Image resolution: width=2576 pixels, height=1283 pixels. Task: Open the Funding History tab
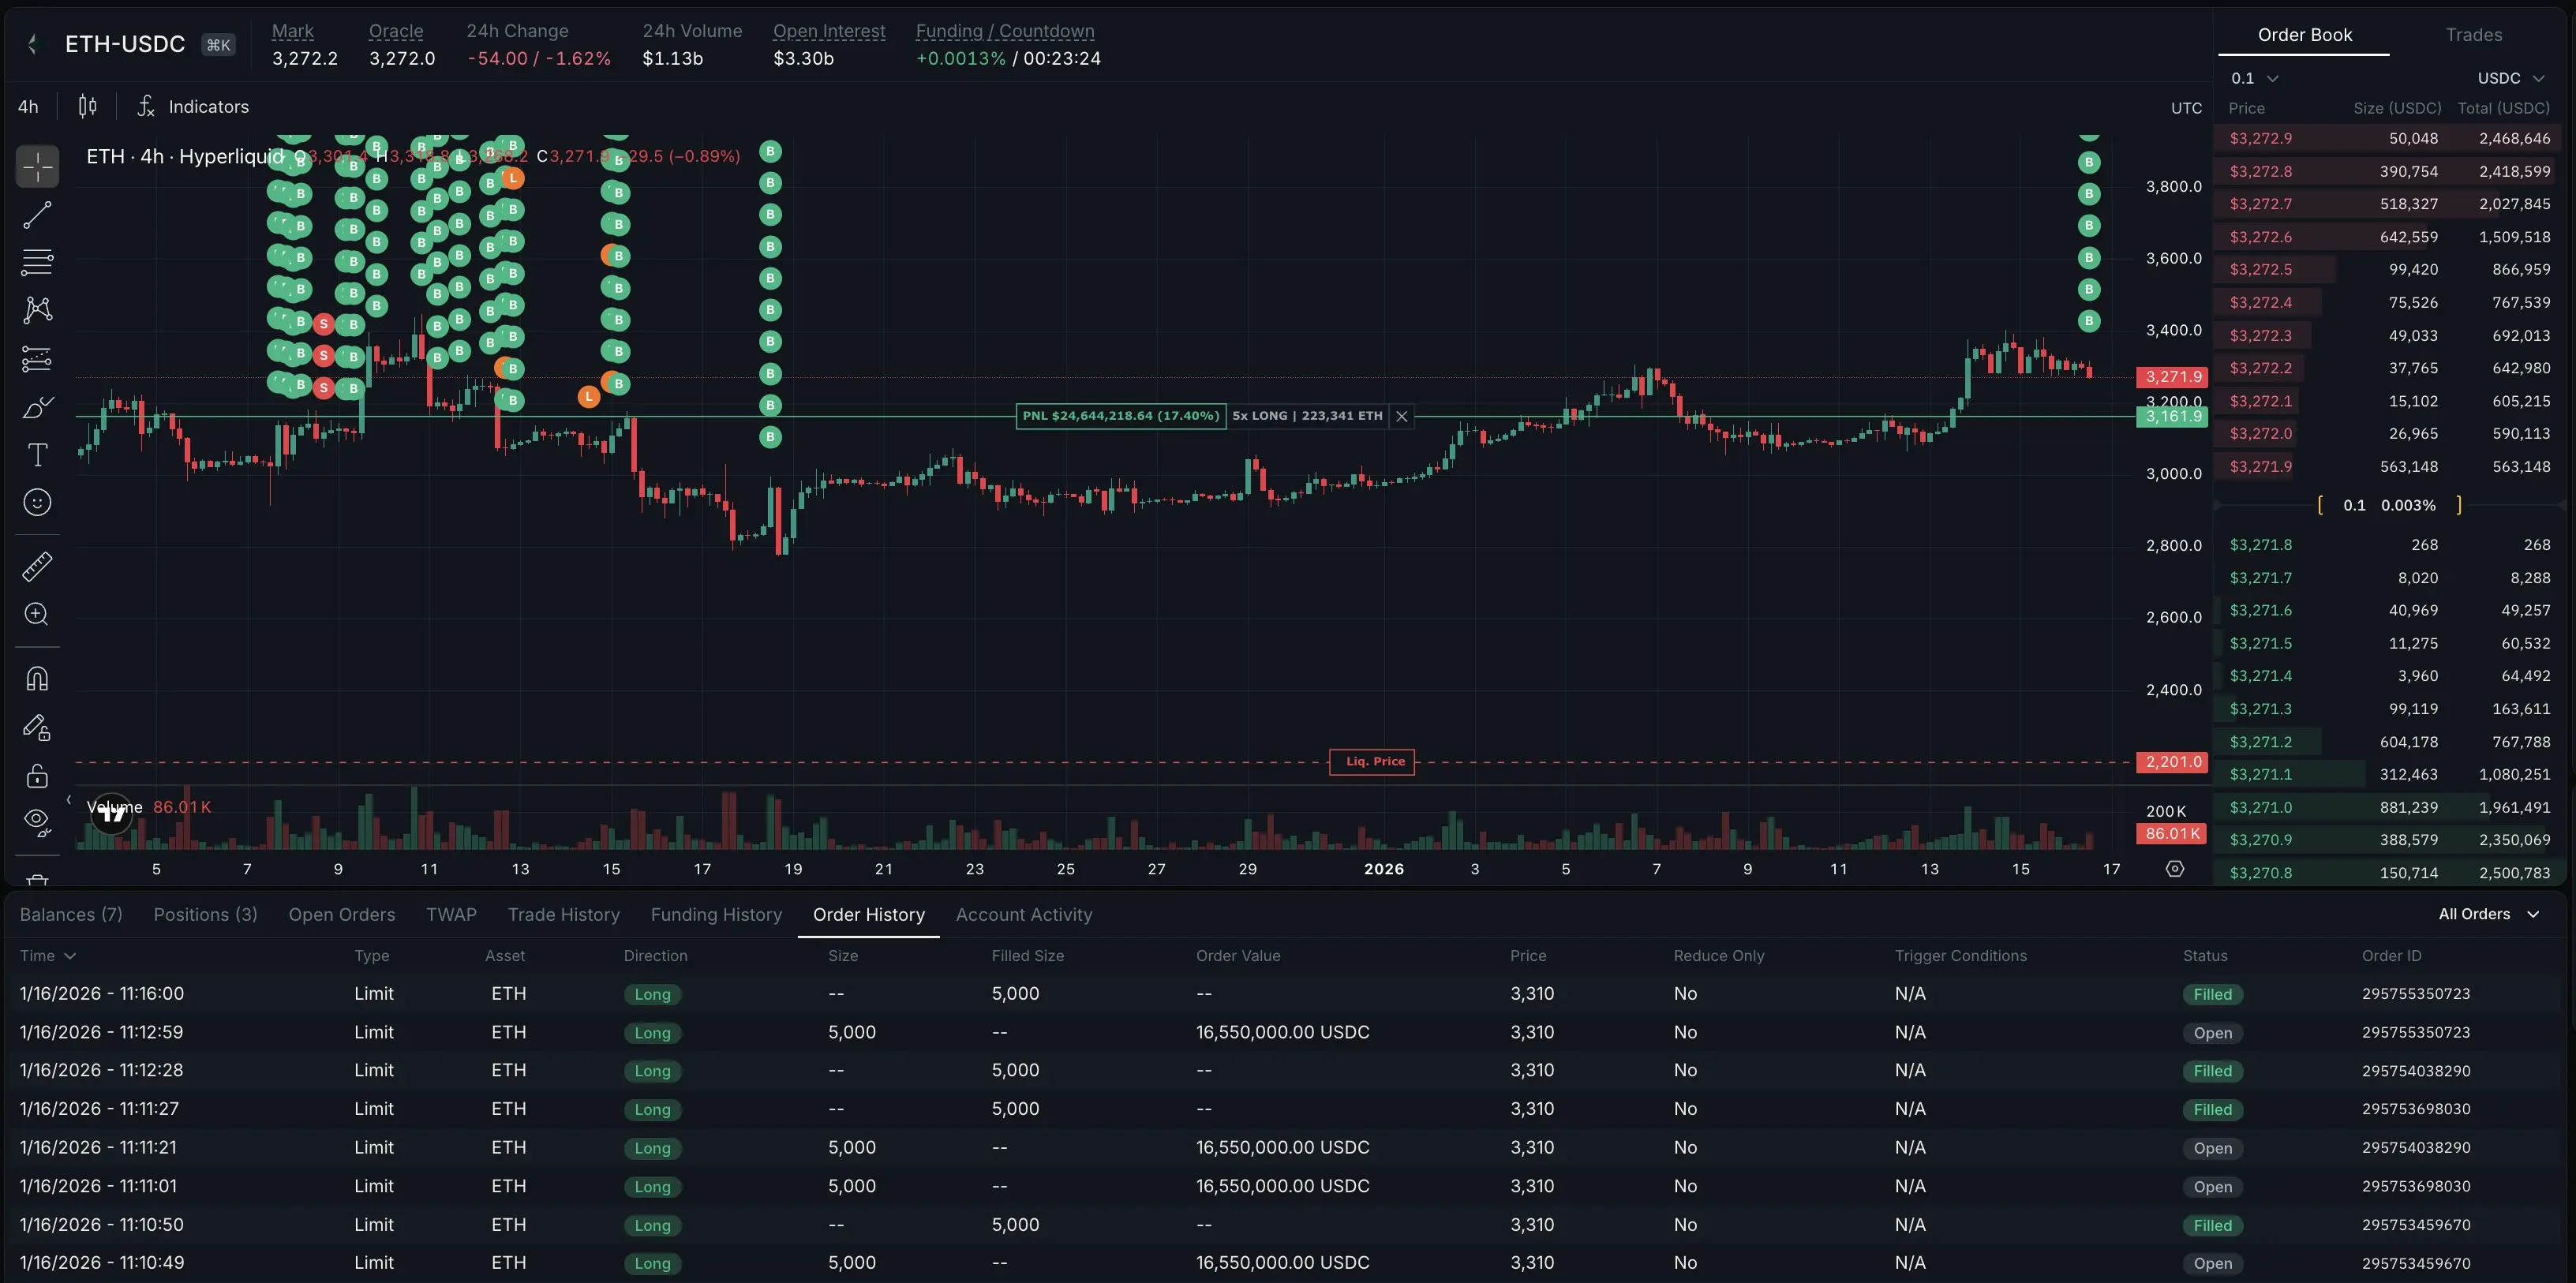point(716,915)
